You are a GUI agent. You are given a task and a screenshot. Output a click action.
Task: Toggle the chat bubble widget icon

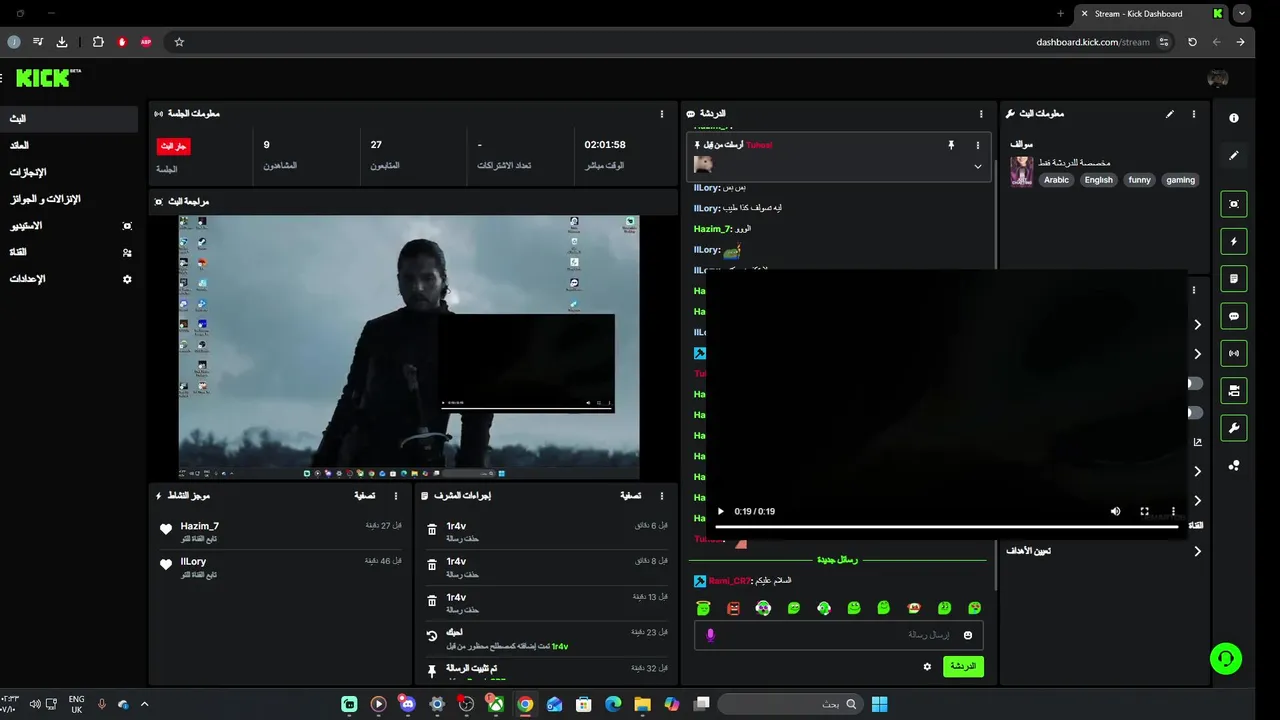click(x=1234, y=316)
